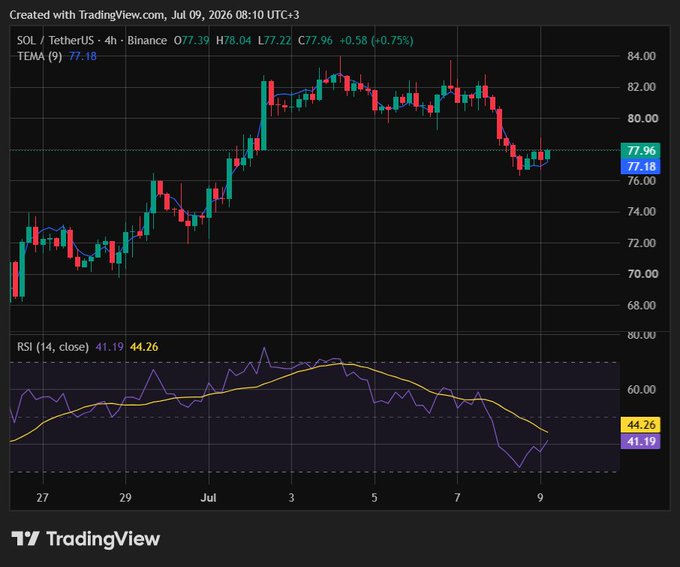The height and width of the screenshot is (567, 680).
Task: Click the 'Created with TradingView.com' caption
Action: pos(87,15)
